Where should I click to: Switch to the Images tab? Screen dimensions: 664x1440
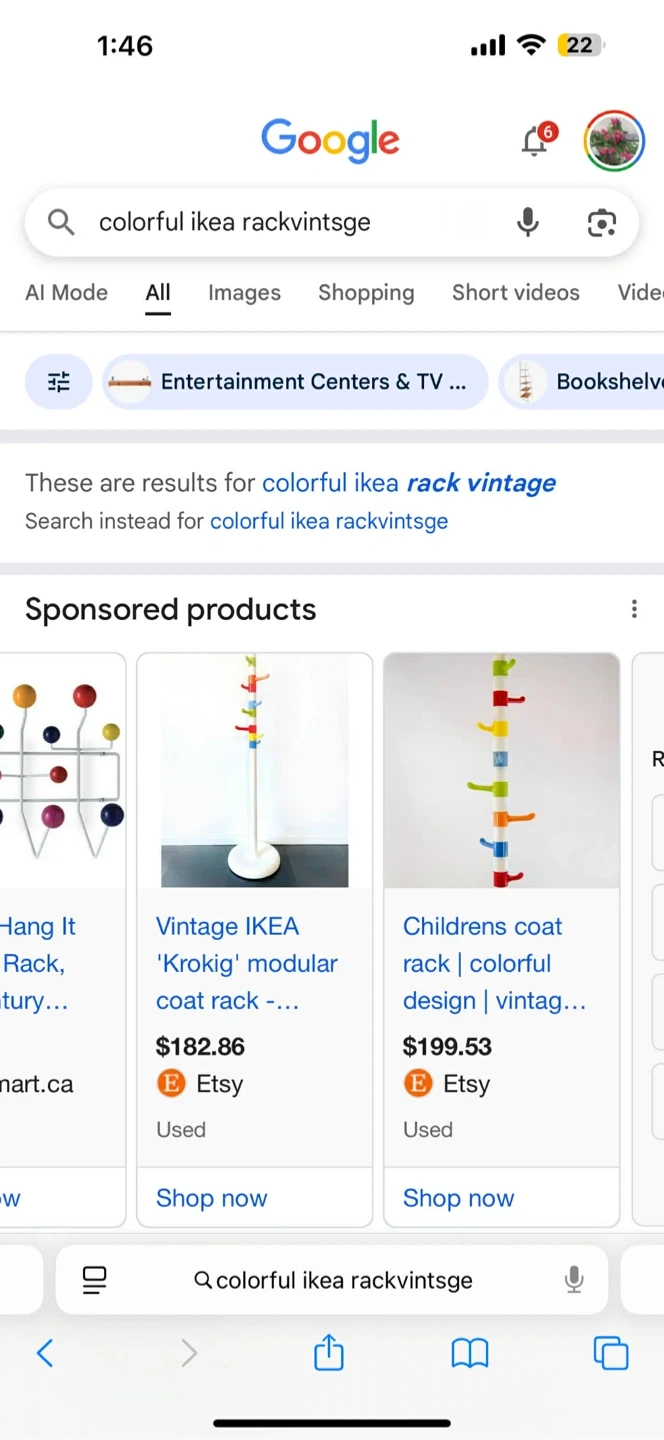pos(244,293)
